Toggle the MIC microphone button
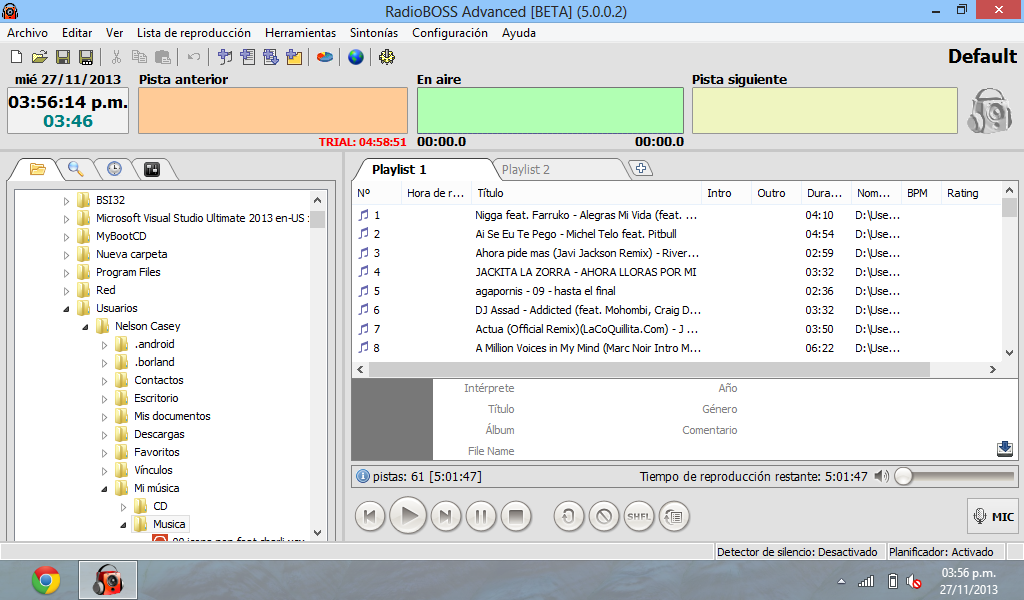This screenshot has height=600, width=1024. tap(993, 516)
